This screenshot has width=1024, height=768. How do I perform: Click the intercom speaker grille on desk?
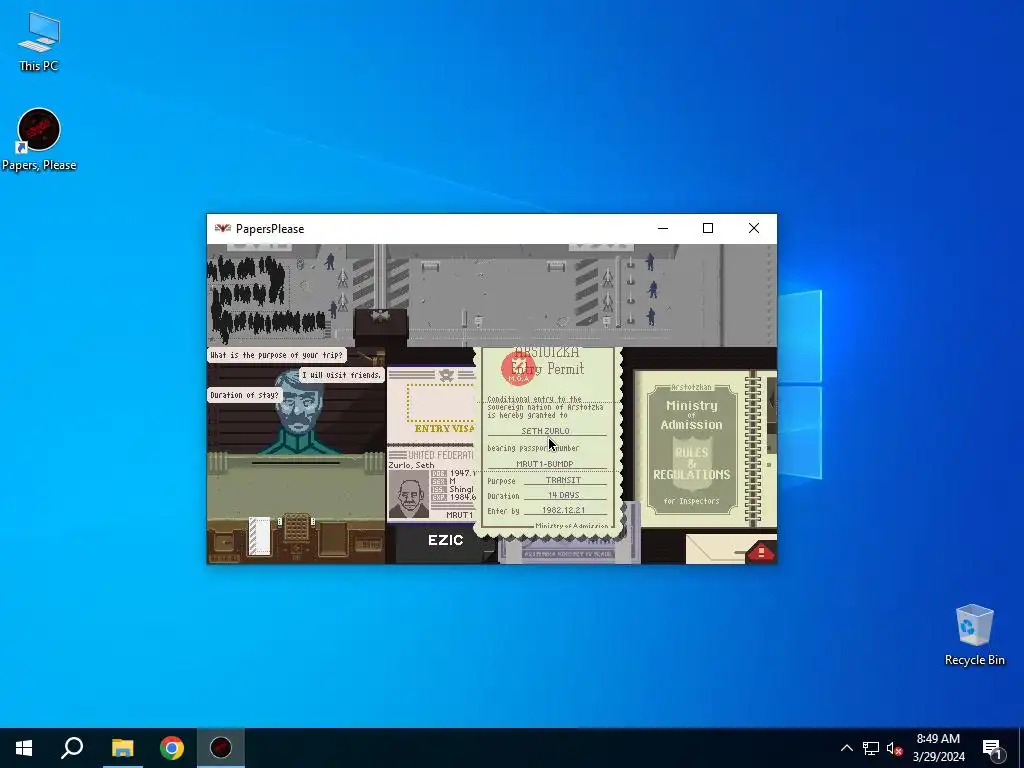click(x=296, y=527)
